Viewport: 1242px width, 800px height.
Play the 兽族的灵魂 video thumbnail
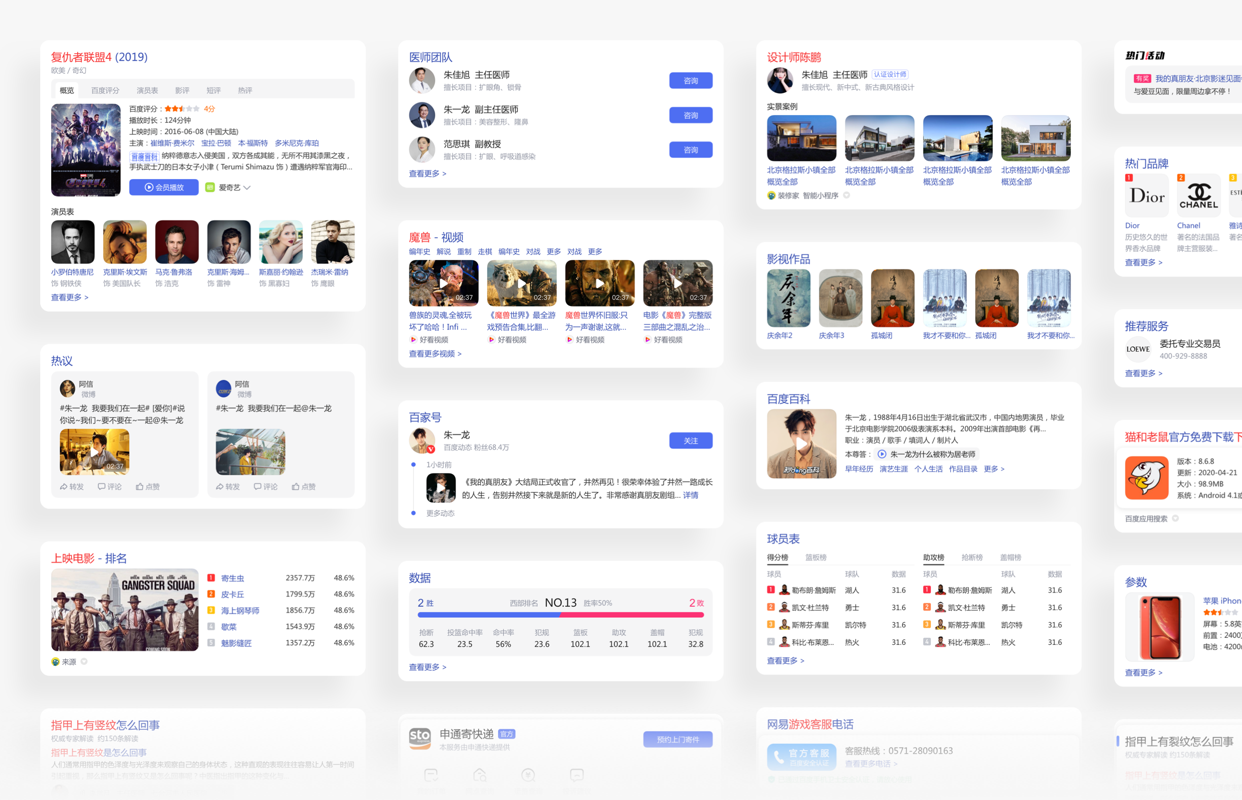point(444,283)
